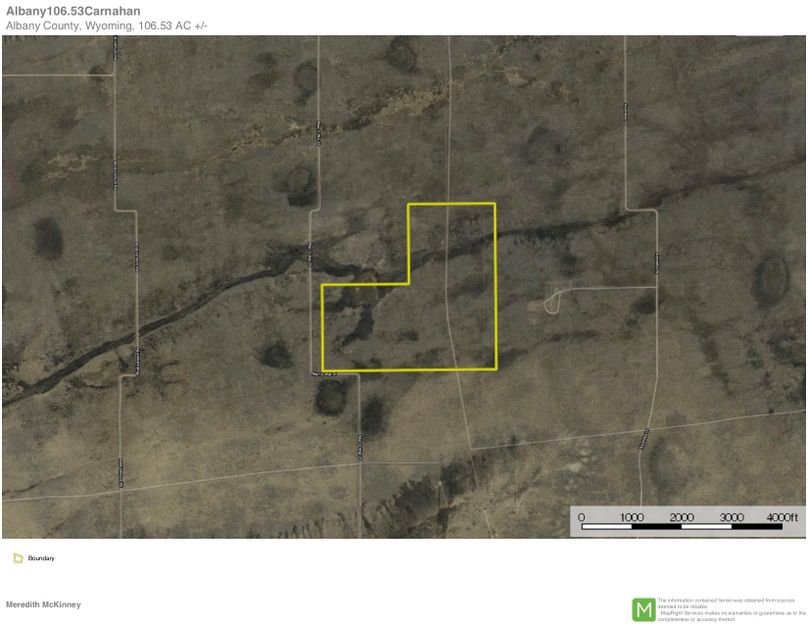Click the green MapRight M logo

tap(644, 609)
